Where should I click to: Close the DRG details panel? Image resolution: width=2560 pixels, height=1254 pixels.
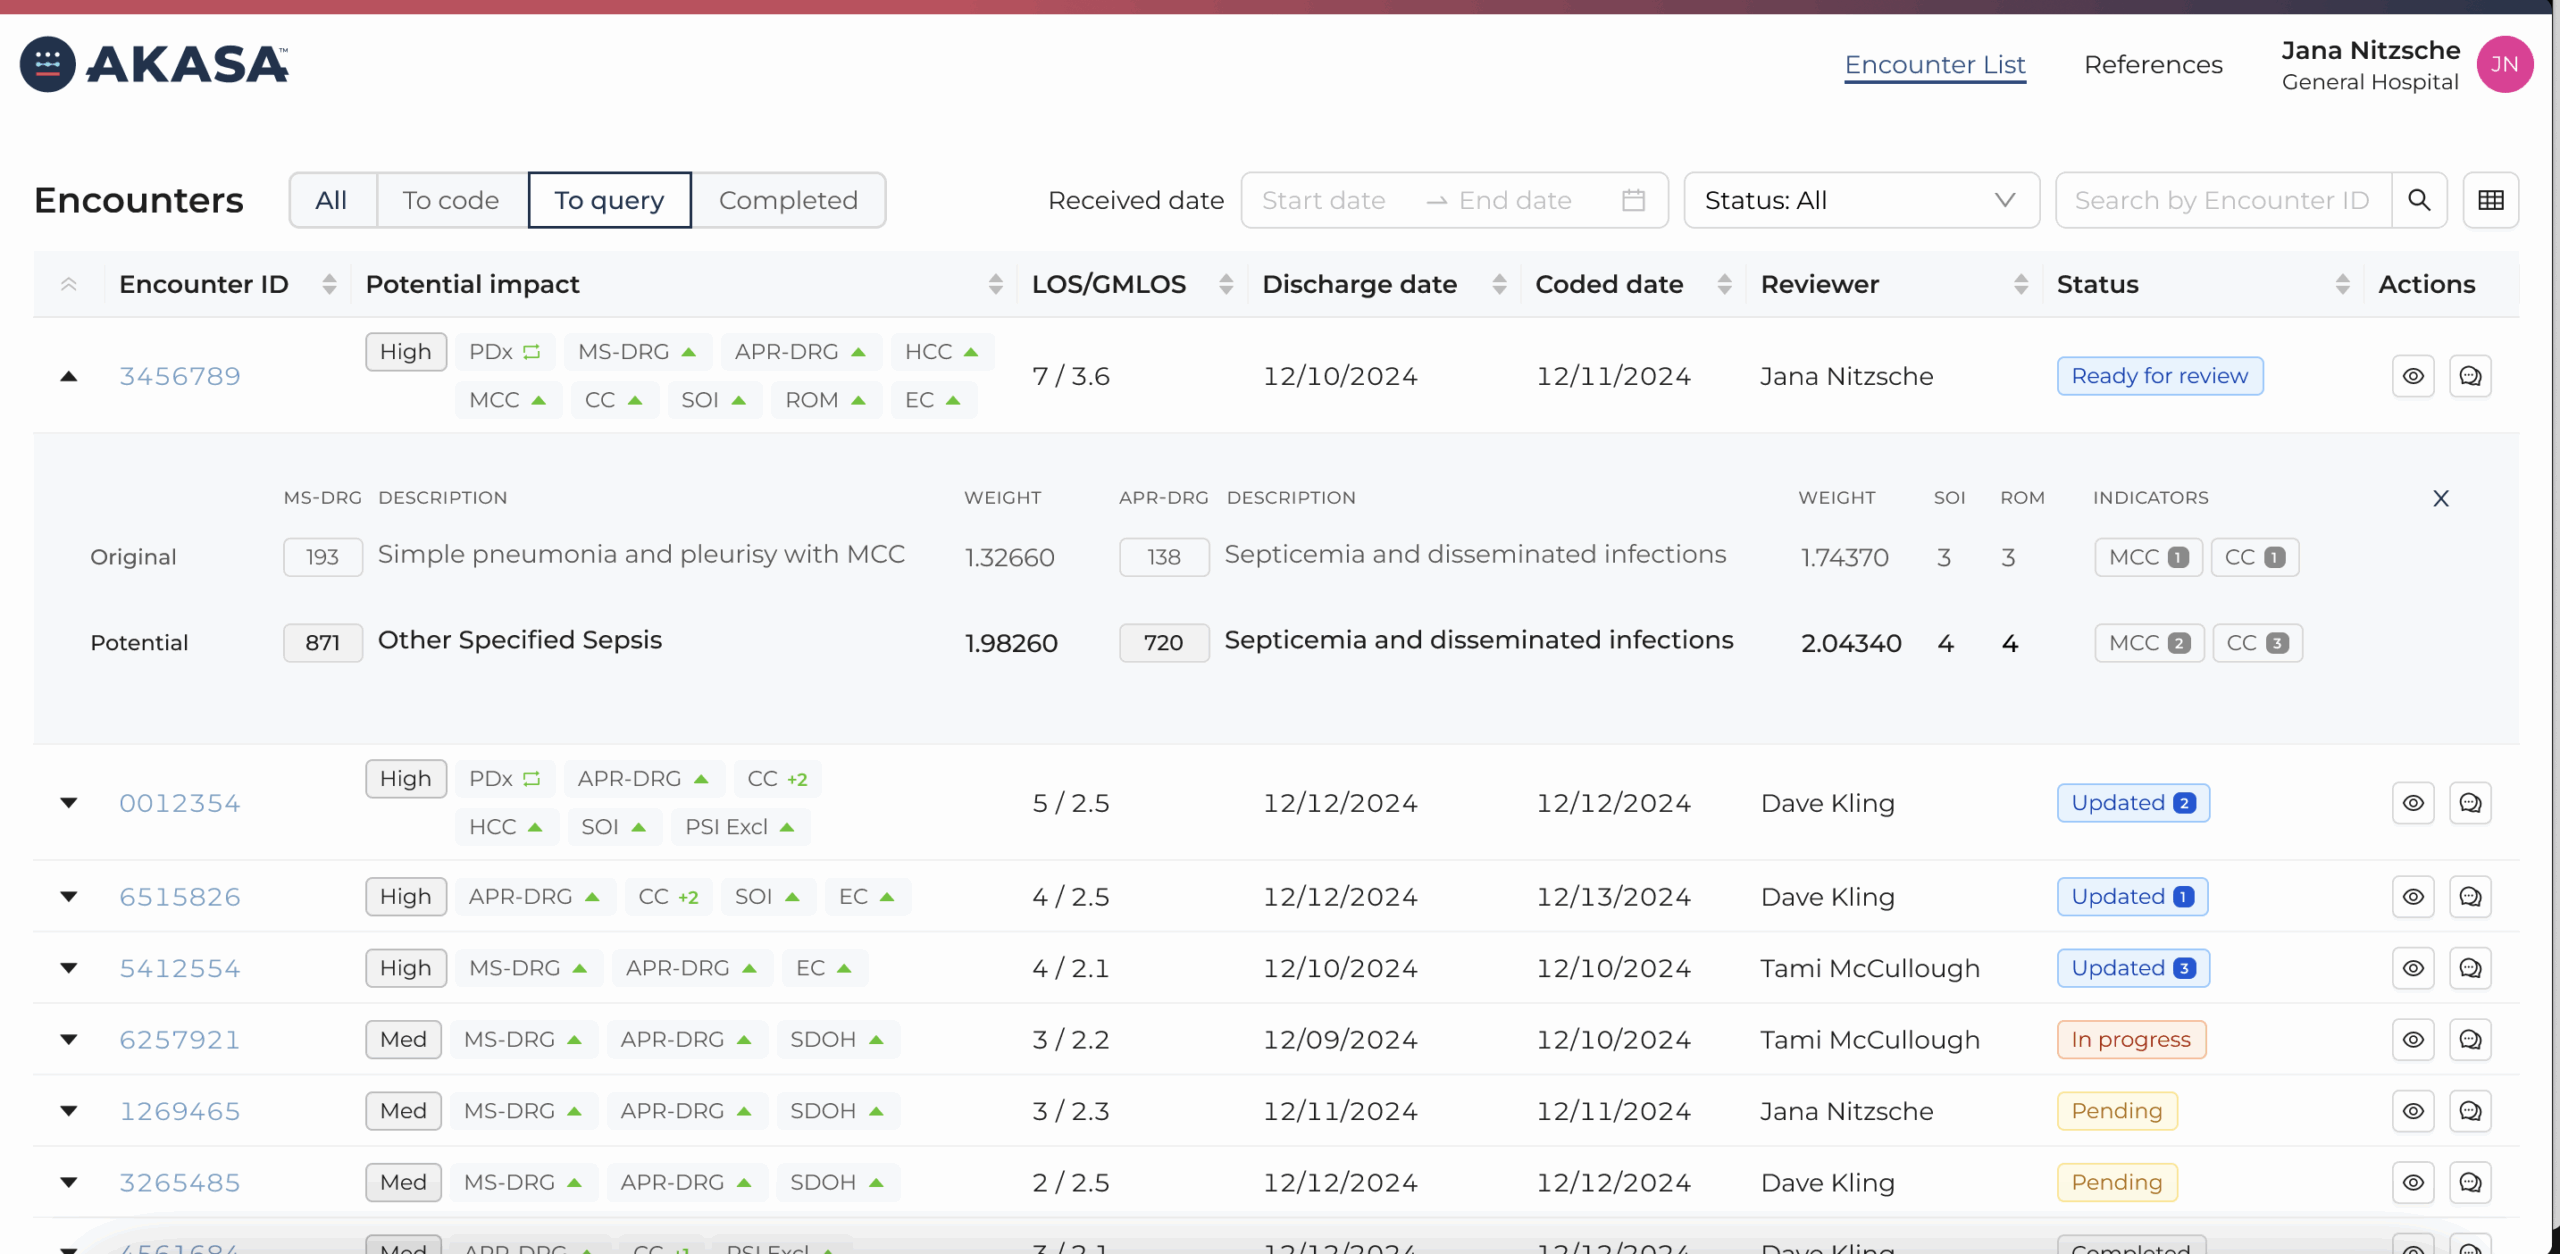pyautogui.click(x=2440, y=498)
